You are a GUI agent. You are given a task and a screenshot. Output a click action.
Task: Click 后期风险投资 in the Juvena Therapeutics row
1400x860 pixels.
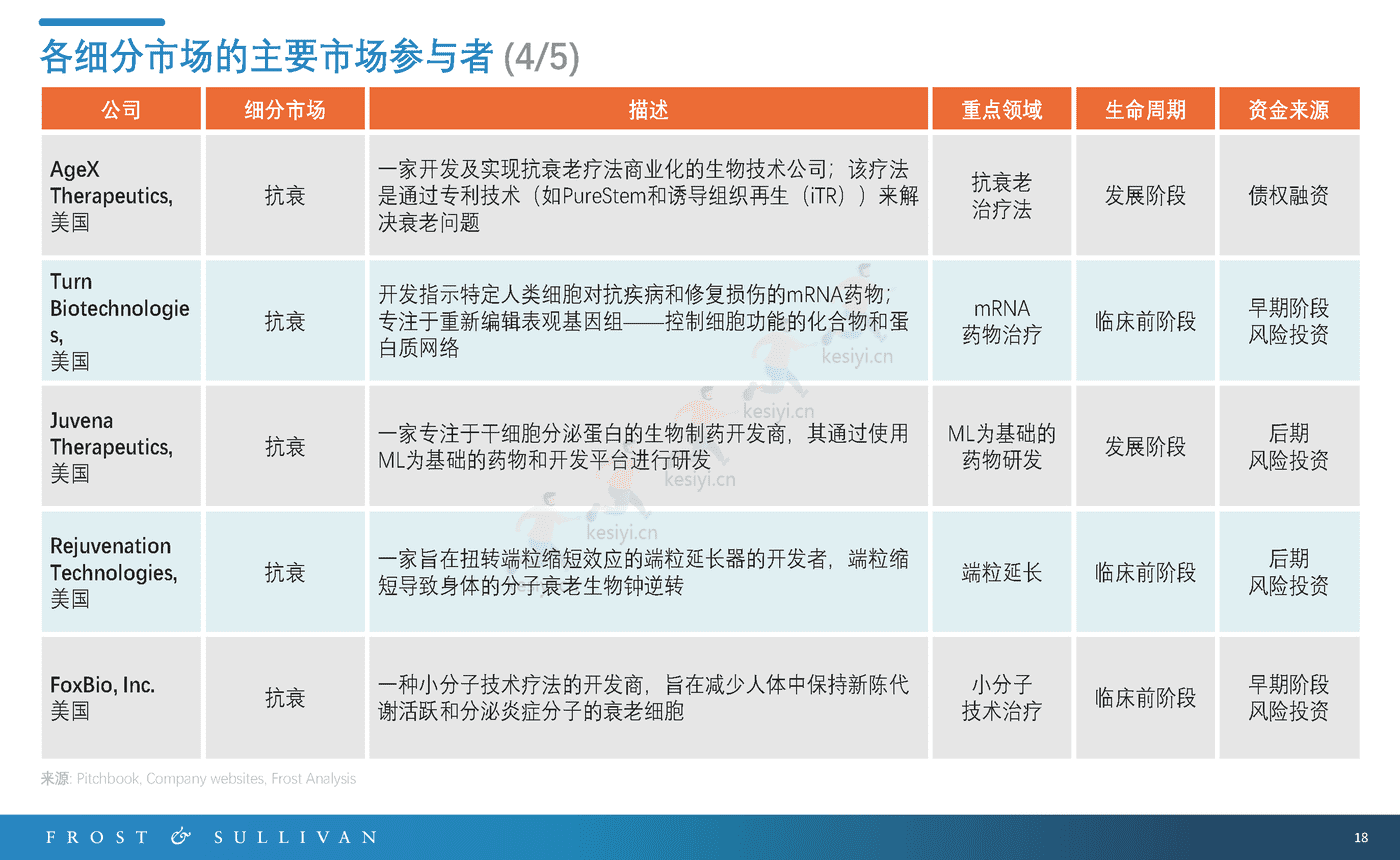coord(1289,446)
